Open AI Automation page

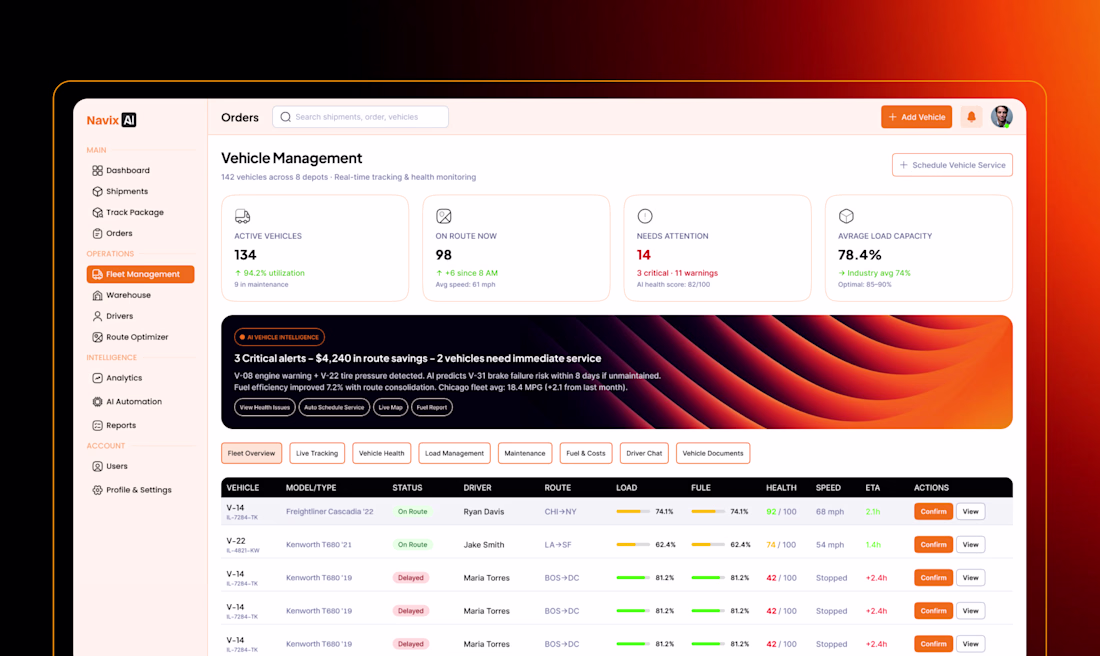pos(127,402)
